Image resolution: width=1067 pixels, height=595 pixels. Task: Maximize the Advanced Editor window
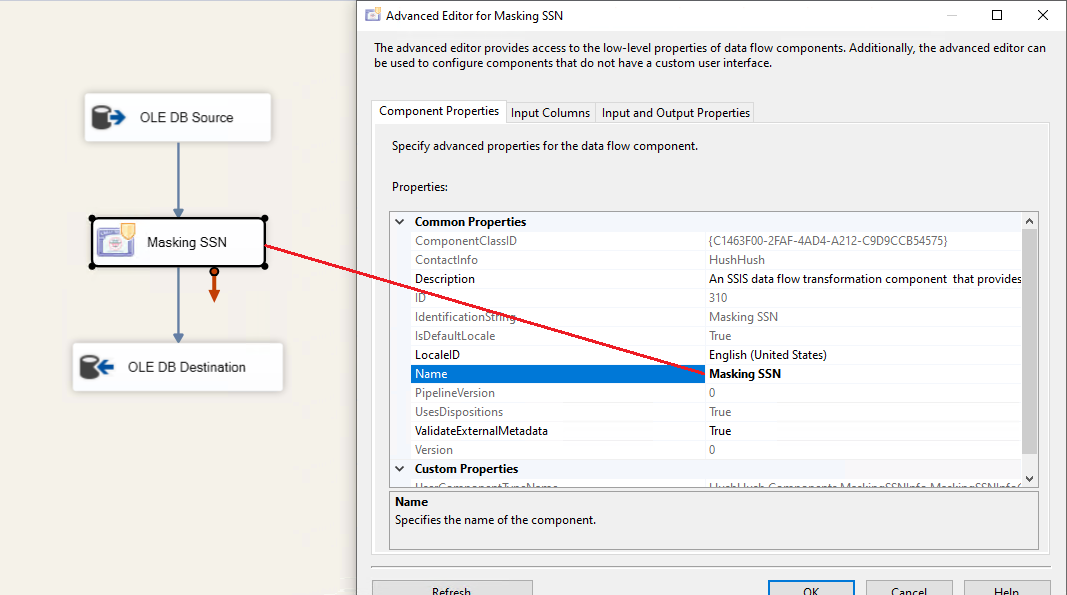tap(997, 15)
